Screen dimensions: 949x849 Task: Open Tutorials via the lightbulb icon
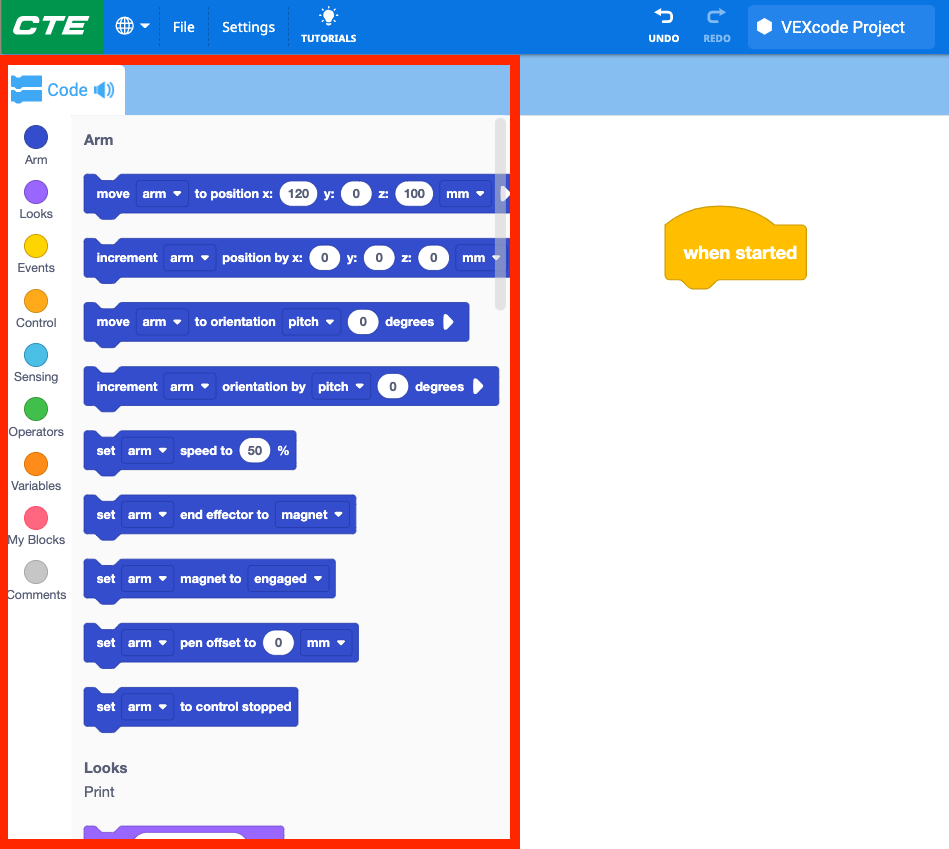[x=328, y=17]
